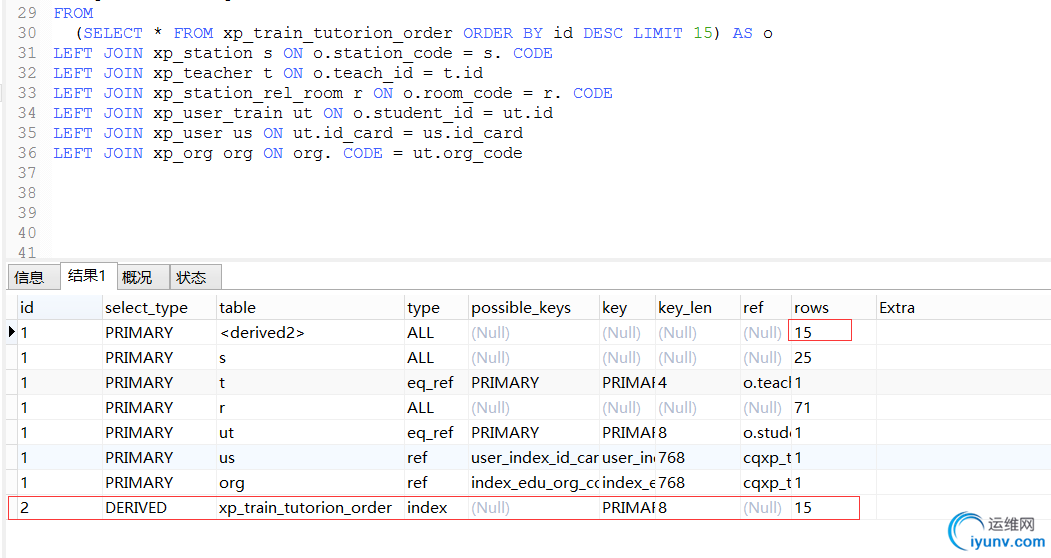Select the DERIVED select_type cell
The width and height of the screenshot is (1051, 558).
click(136, 507)
